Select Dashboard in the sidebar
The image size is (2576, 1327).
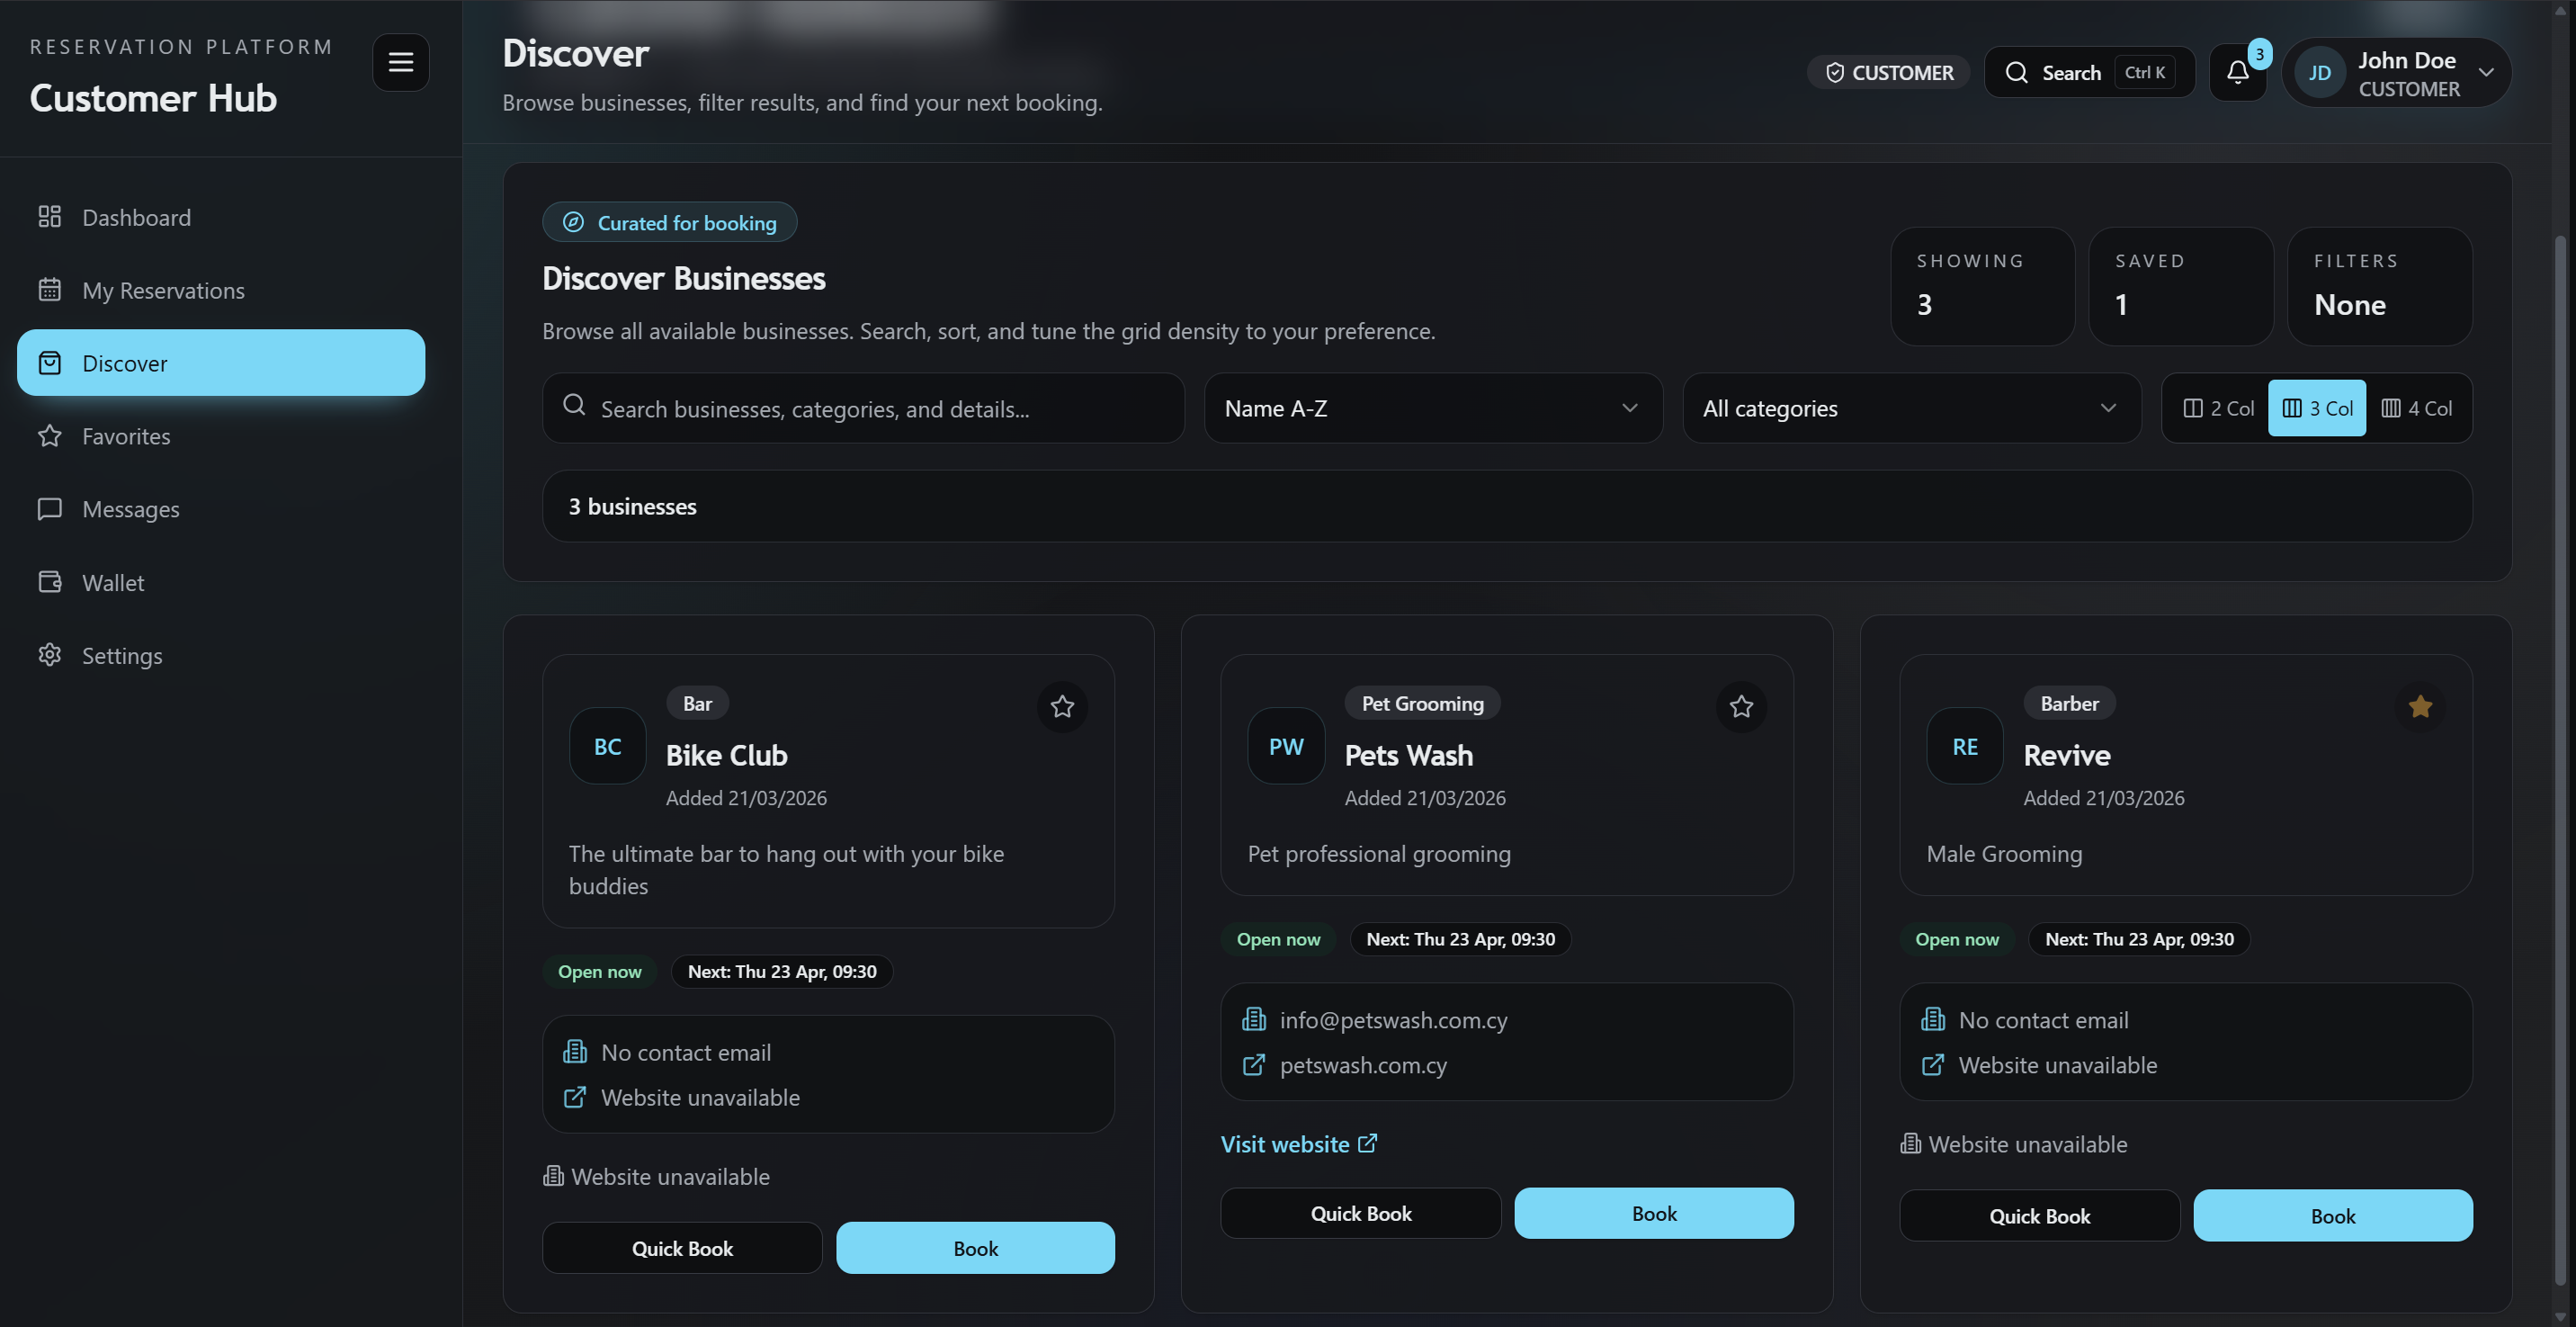[x=136, y=217]
